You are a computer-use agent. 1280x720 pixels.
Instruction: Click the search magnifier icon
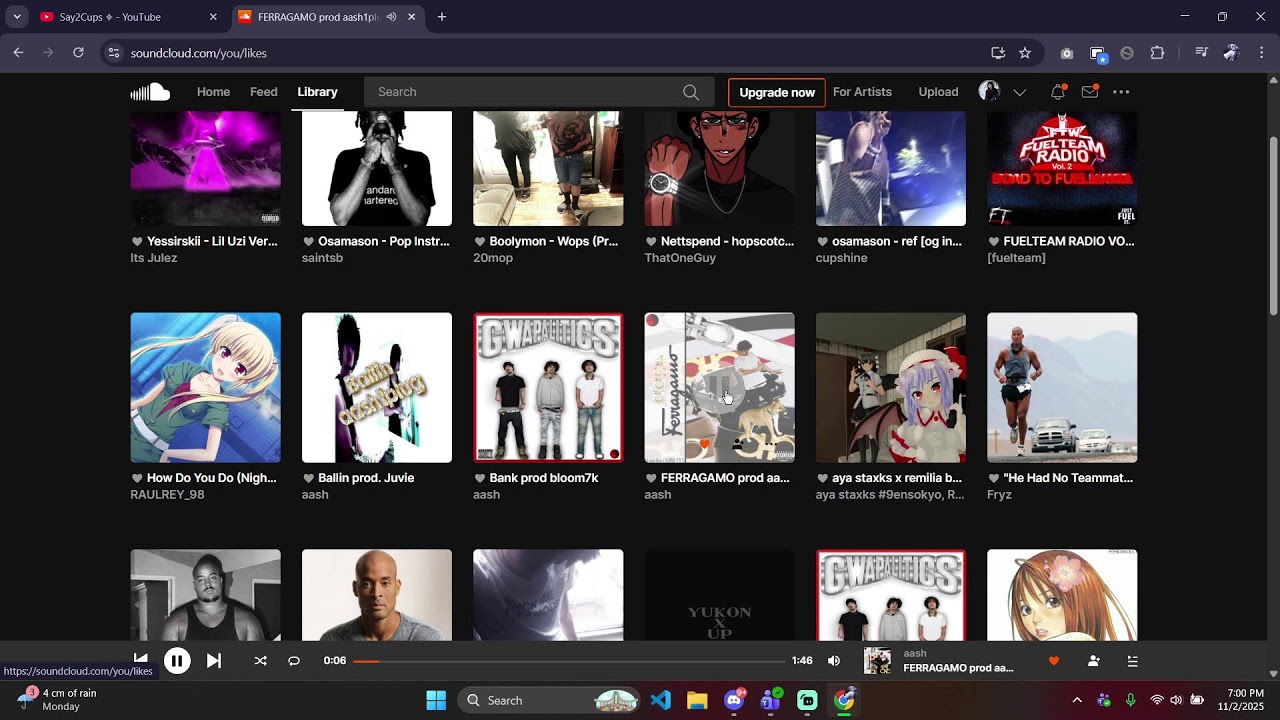click(x=691, y=92)
